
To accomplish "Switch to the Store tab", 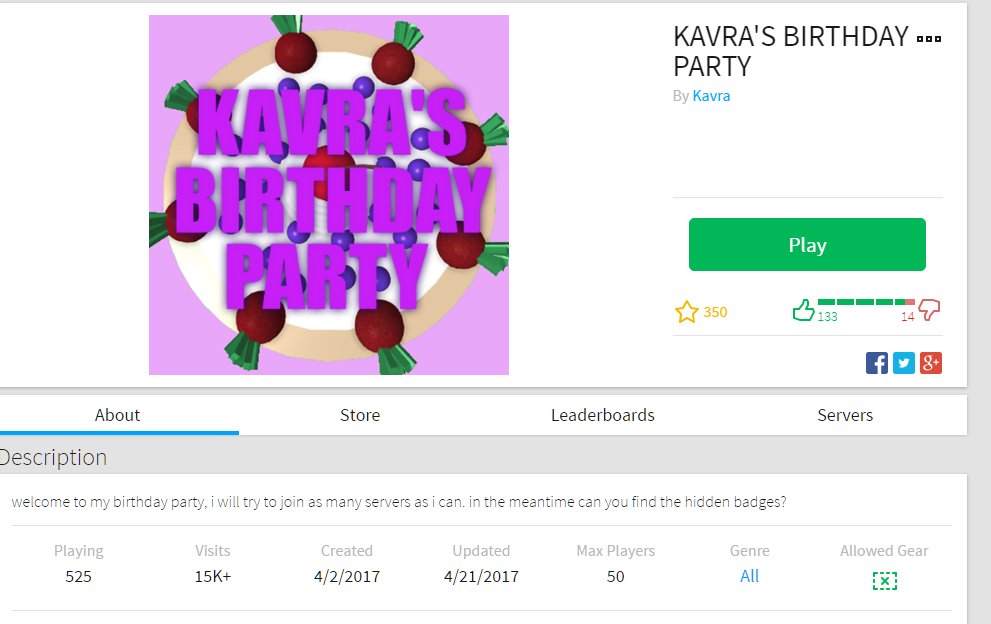I will click(x=360, y=415).
